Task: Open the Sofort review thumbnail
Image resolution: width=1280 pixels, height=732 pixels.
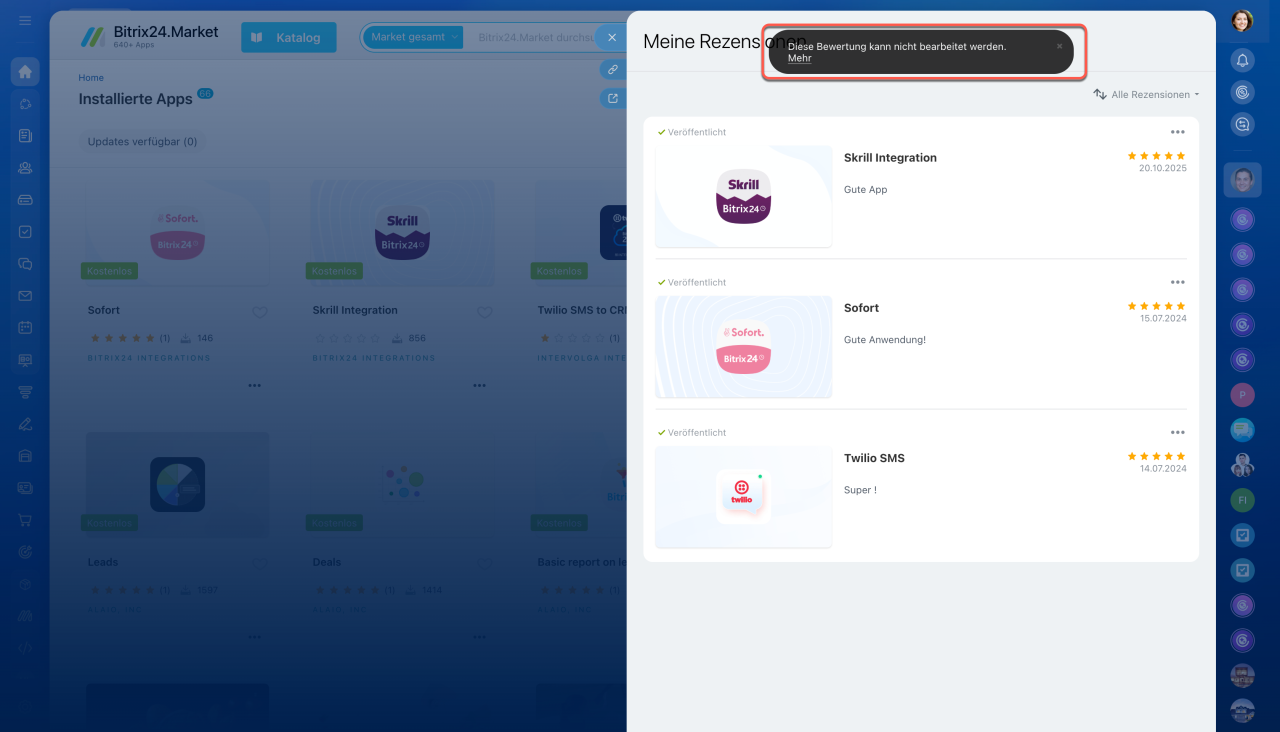Action: click(744, 346)
